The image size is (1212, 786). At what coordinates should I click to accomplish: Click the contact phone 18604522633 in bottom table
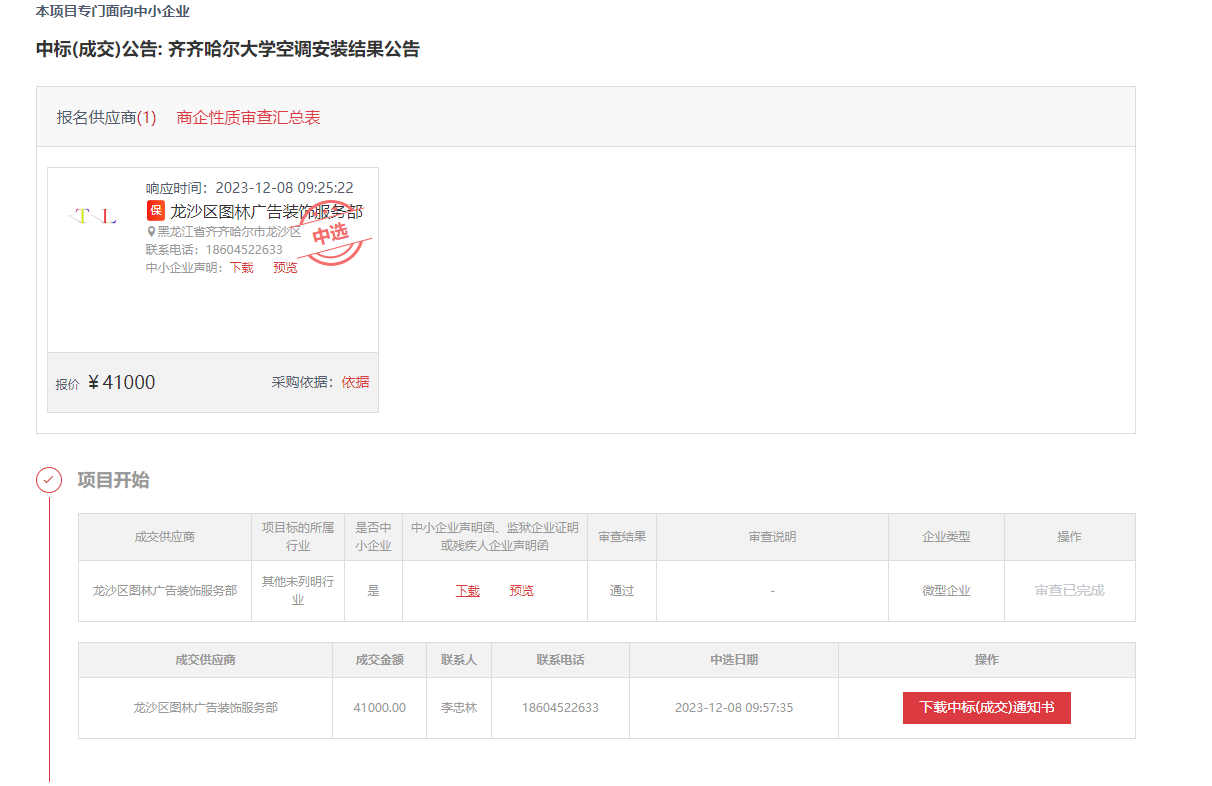coord(560,708)
